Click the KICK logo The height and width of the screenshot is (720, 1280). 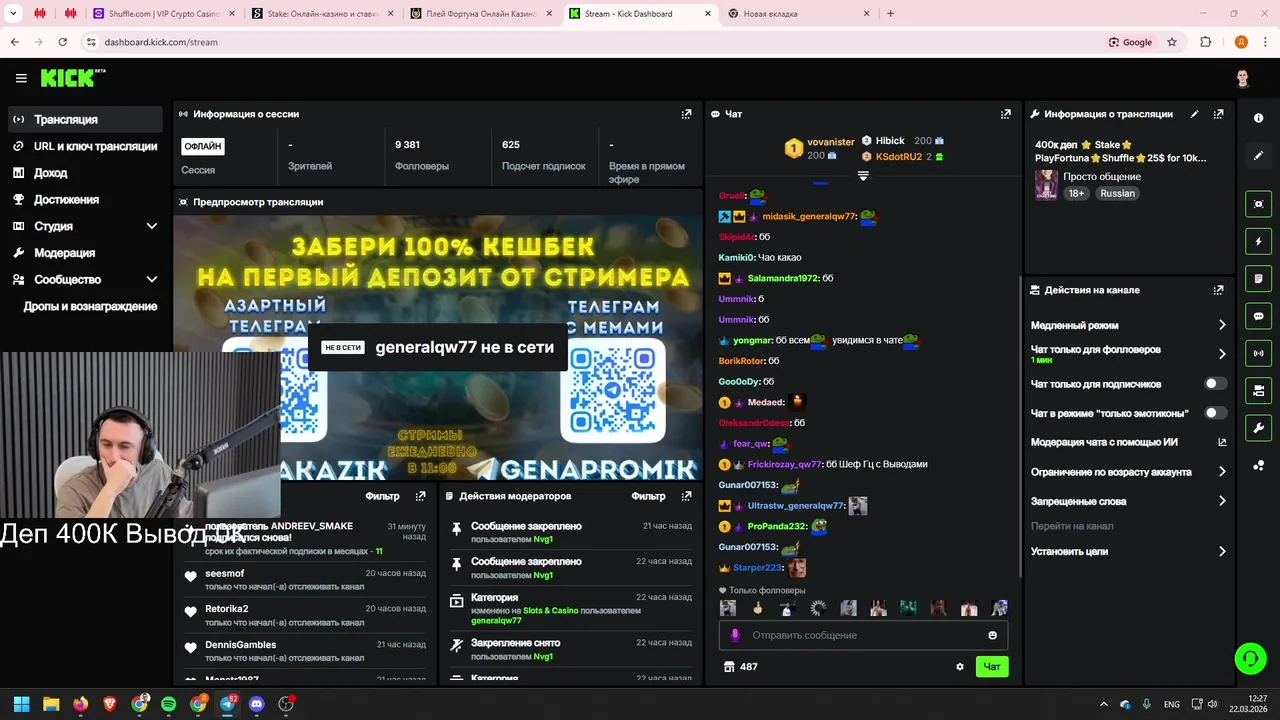coord(73,78)
